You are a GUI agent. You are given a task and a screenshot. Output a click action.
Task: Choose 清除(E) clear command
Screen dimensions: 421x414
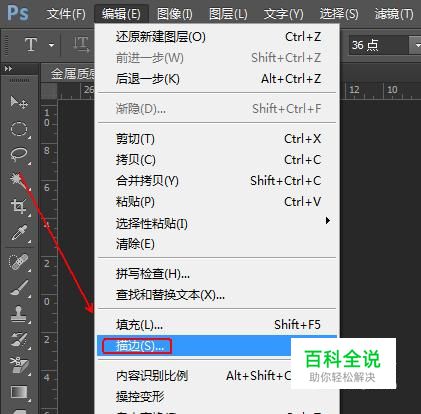218,244
